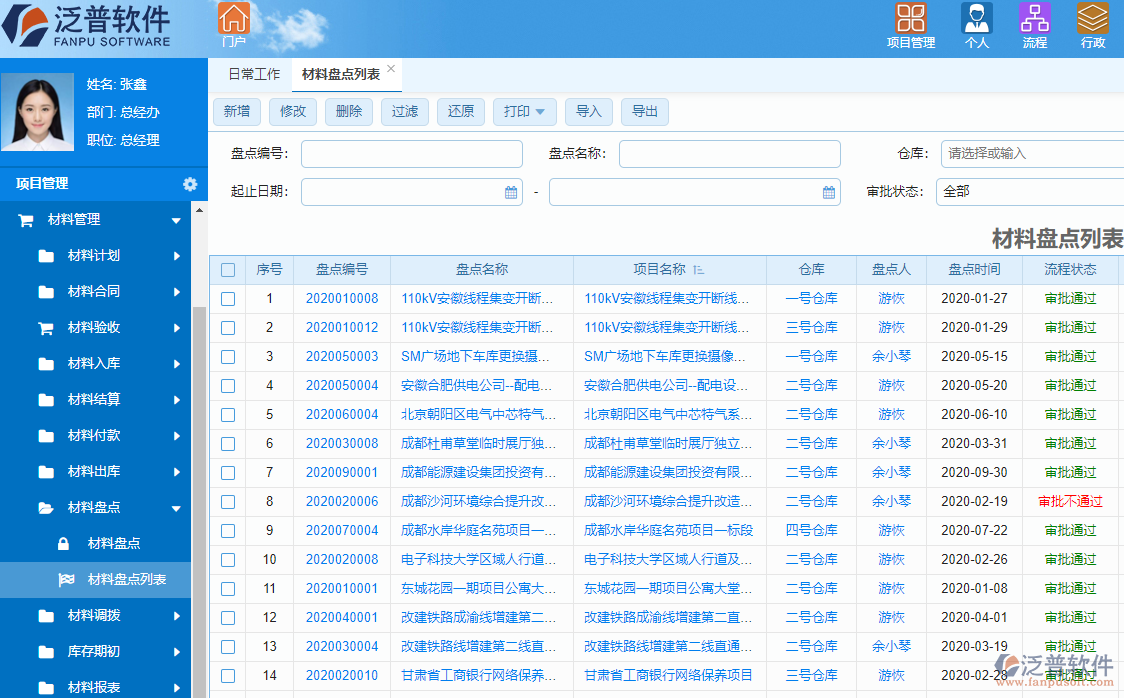
Task: 打开起止日期的日历图标
Action: [x=510, y=191]
